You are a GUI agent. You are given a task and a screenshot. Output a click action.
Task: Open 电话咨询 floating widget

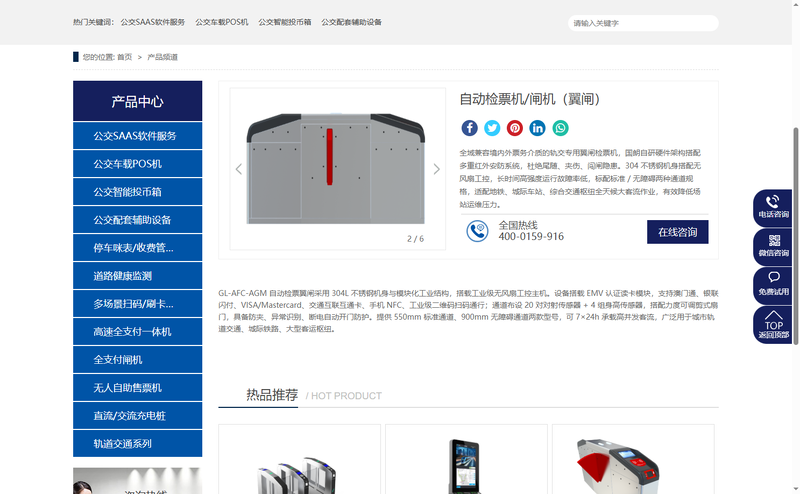click(773, 208)
